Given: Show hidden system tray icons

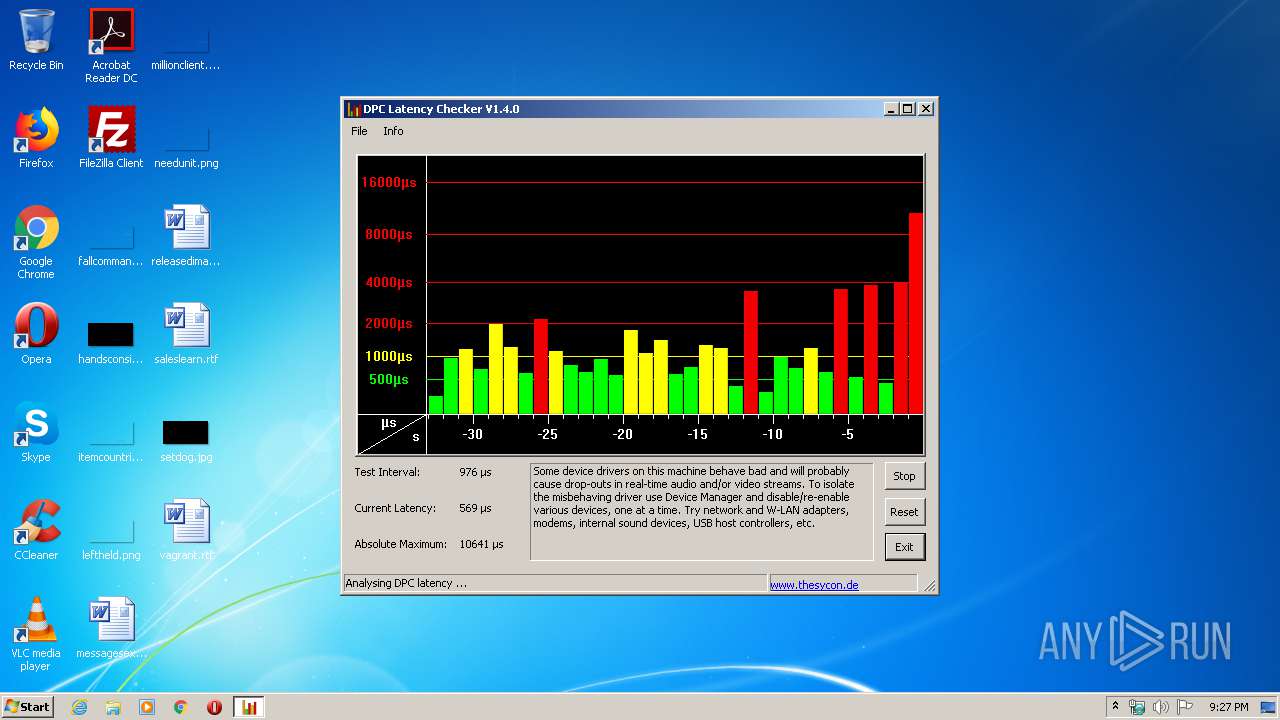Looking at the screenshot, I should click(x=1115, y=707).
